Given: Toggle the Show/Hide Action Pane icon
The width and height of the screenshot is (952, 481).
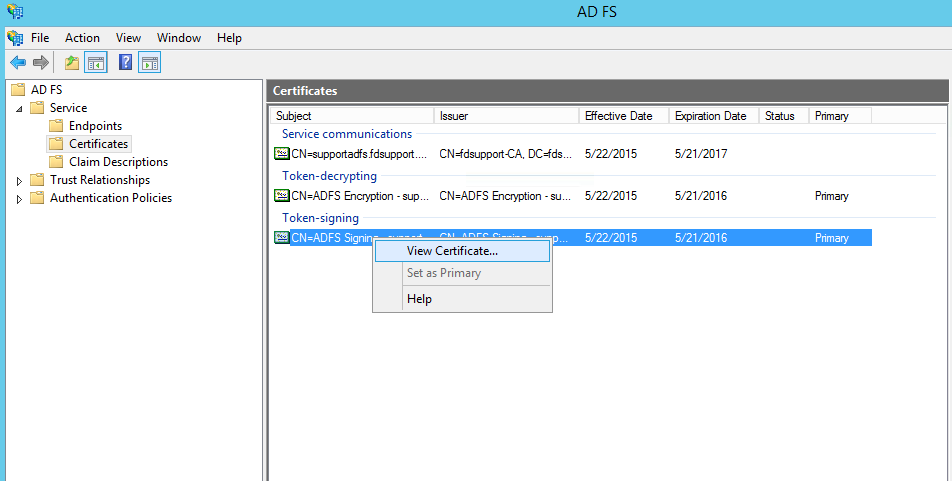Looking at the screenshot, I should click(149, 63).
